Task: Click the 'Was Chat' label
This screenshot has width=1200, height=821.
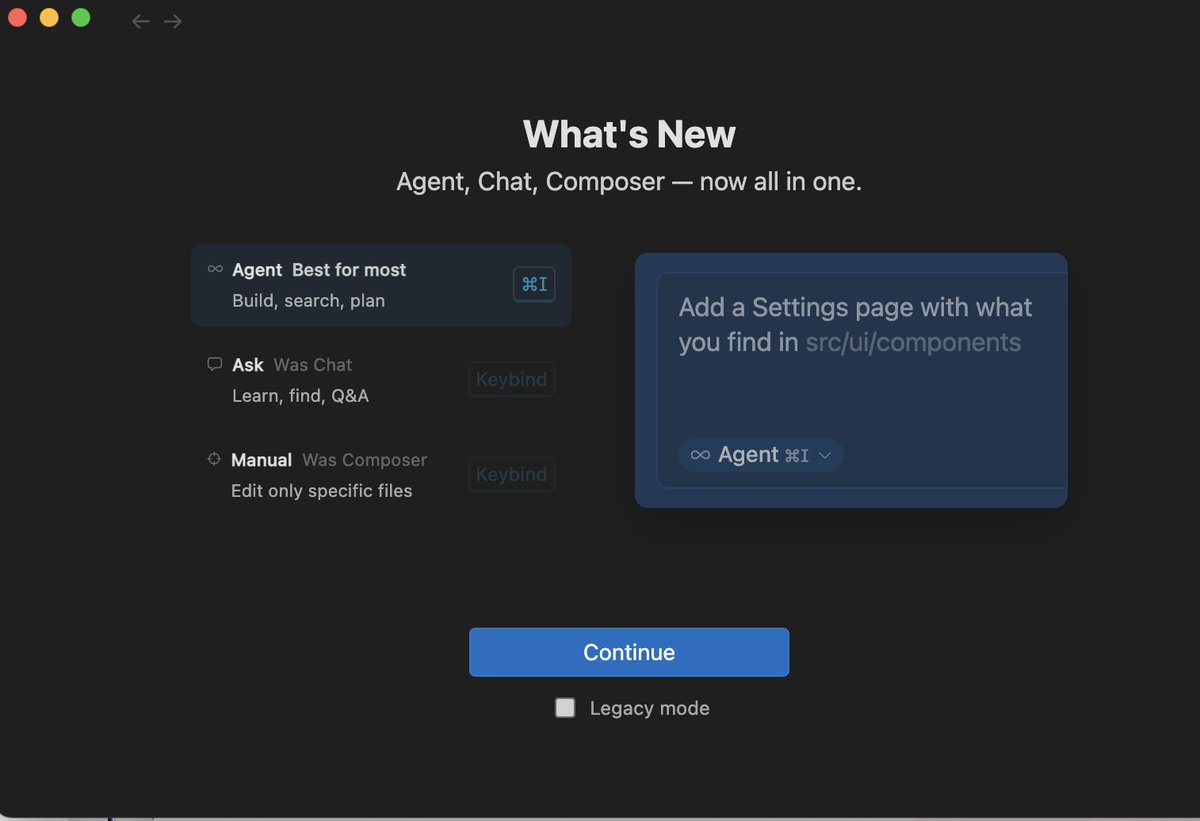Action: click(x=313, y=365)
